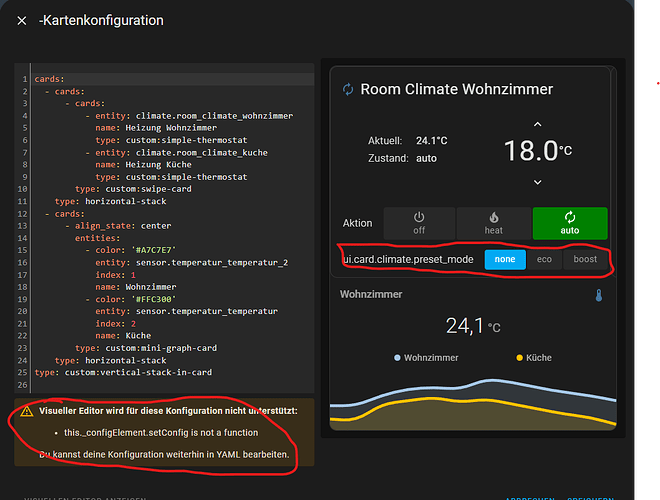Toggle the Küche legend entry in graph

(534, 357)
